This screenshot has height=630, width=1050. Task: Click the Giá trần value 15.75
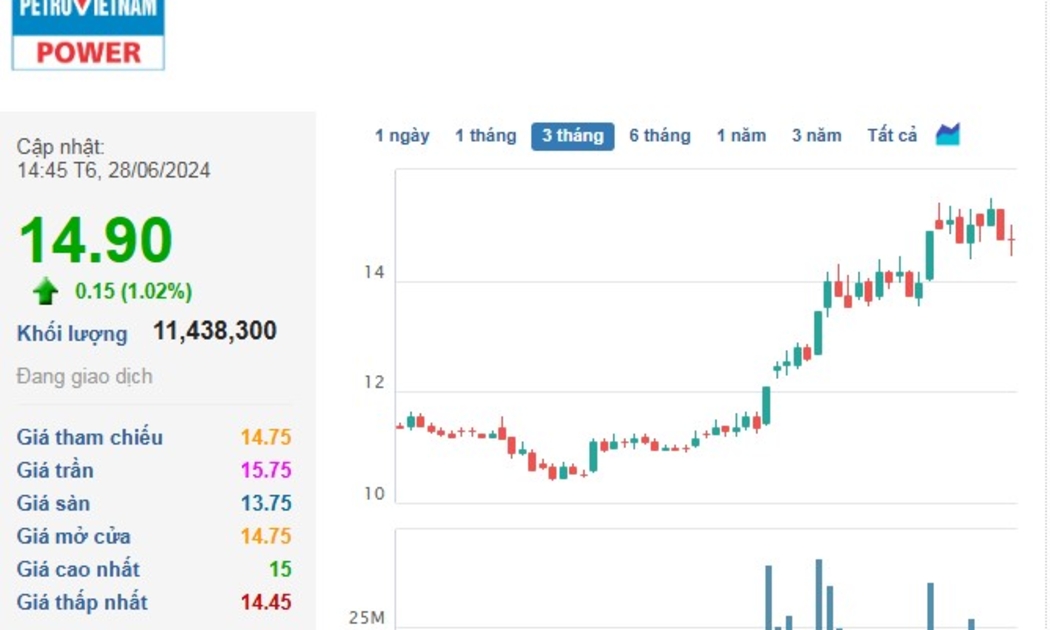tap(266, 470)
